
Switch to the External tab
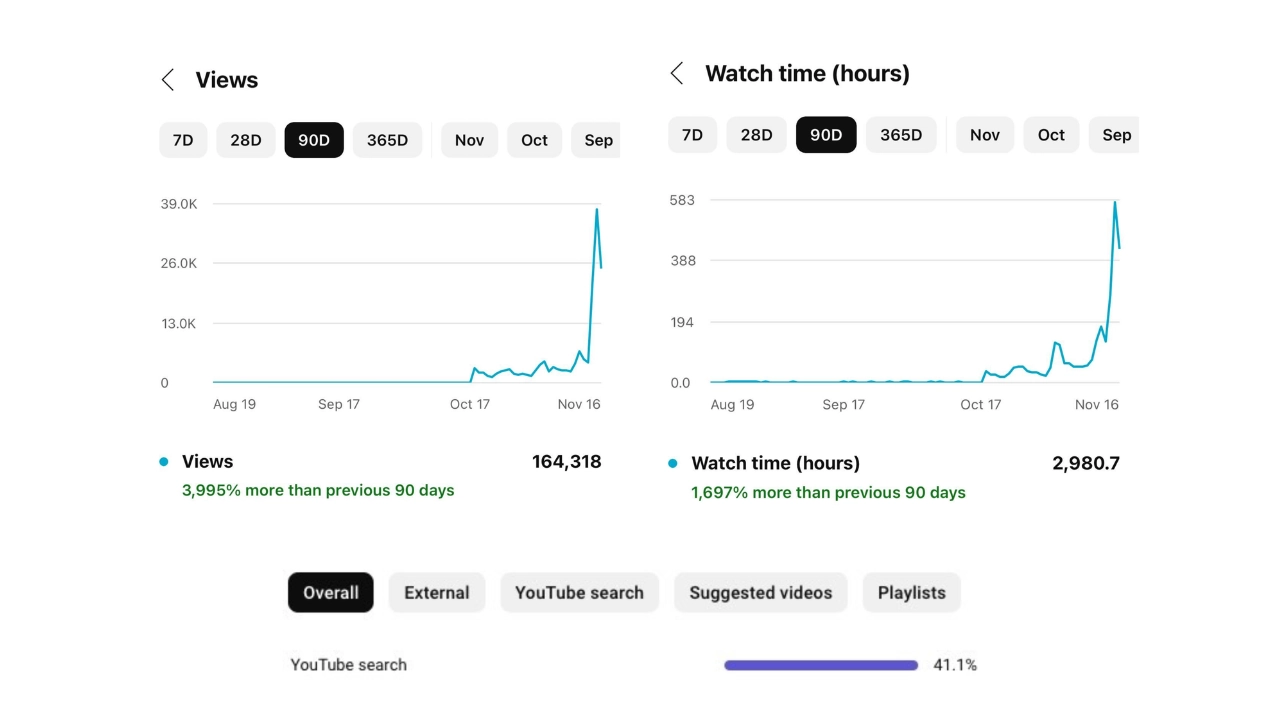coord(437,592)
